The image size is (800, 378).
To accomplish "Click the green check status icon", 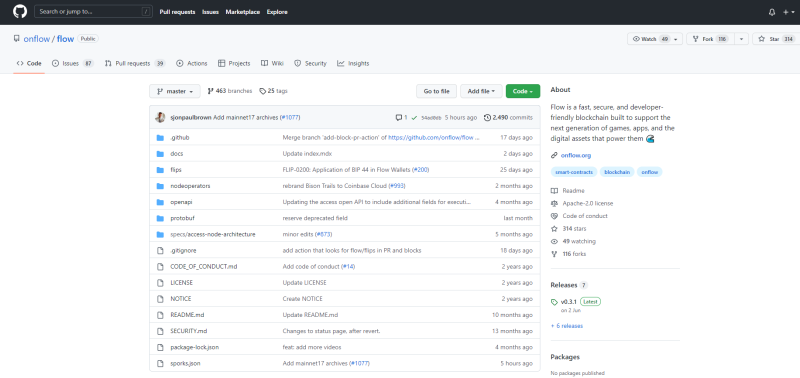I will pos(414,117).
